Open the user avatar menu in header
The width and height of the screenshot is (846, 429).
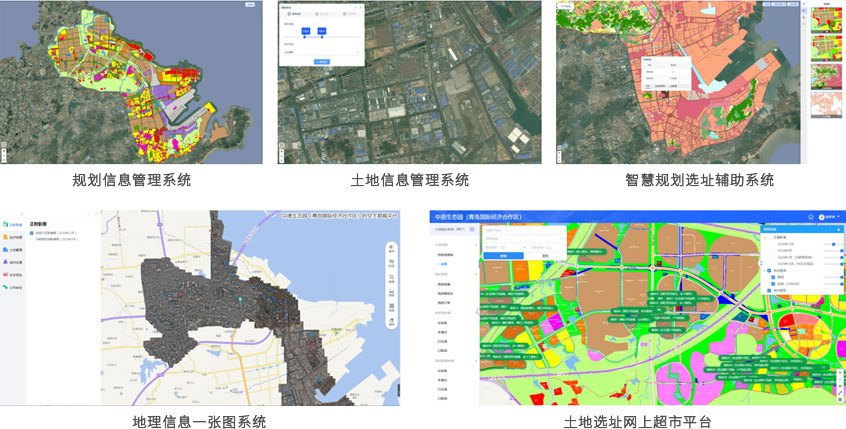click(x=823, y=216)
